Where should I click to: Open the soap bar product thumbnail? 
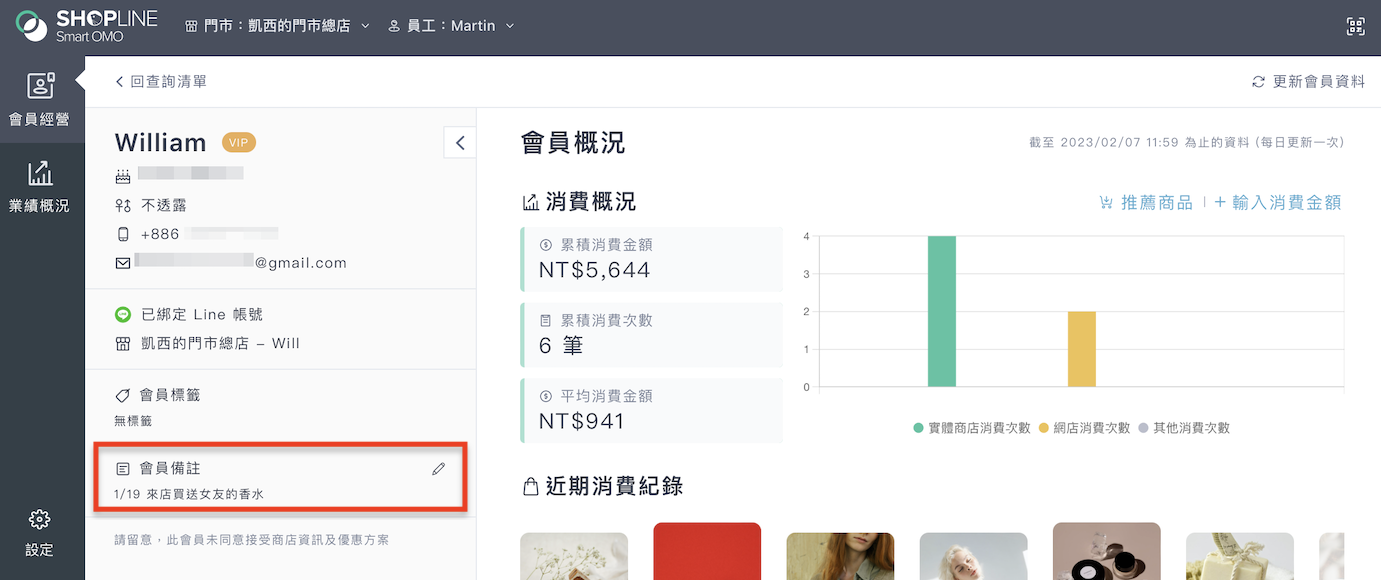click(x=1240, y=556)
